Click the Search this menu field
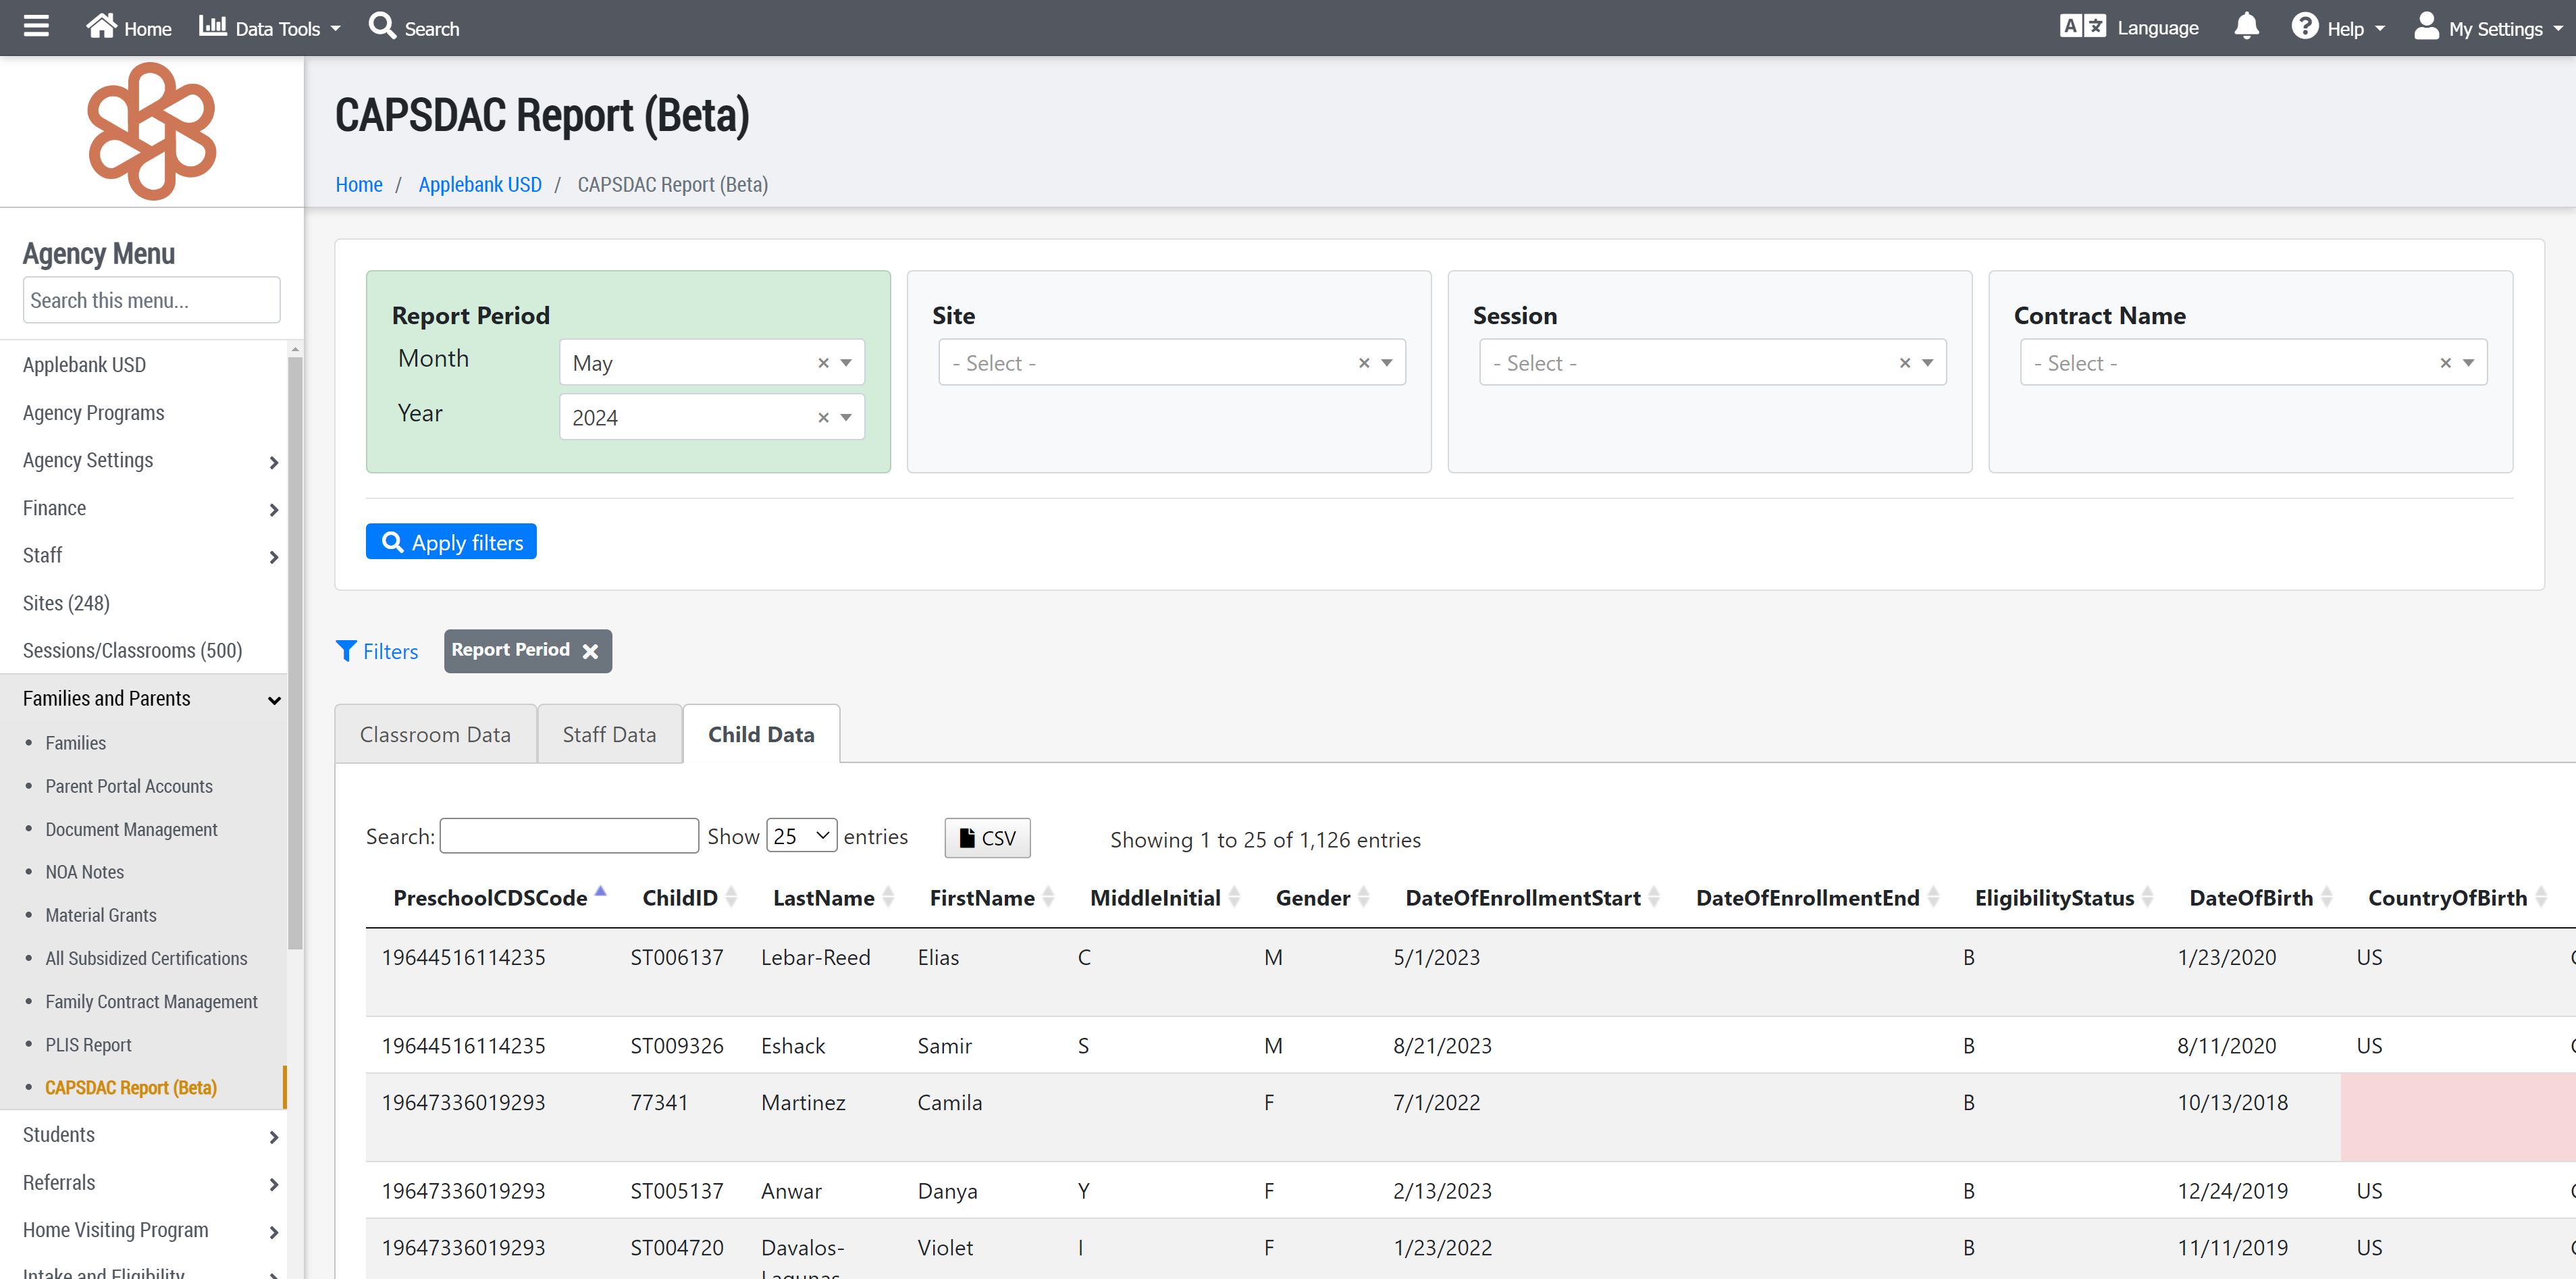This screenshot has height=1279, width=2576. click(151, 301)
